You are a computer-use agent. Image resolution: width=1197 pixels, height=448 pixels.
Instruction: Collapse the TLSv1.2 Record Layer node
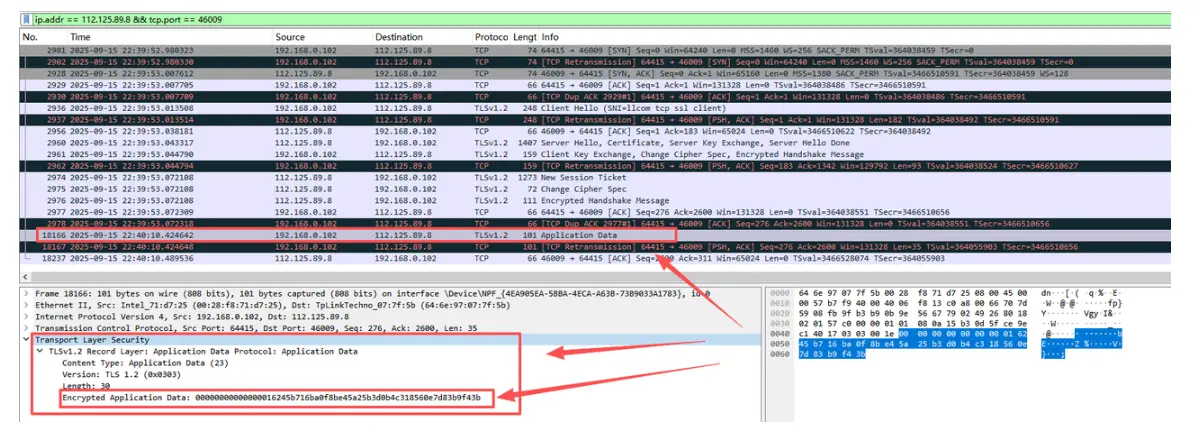(40, 351)
